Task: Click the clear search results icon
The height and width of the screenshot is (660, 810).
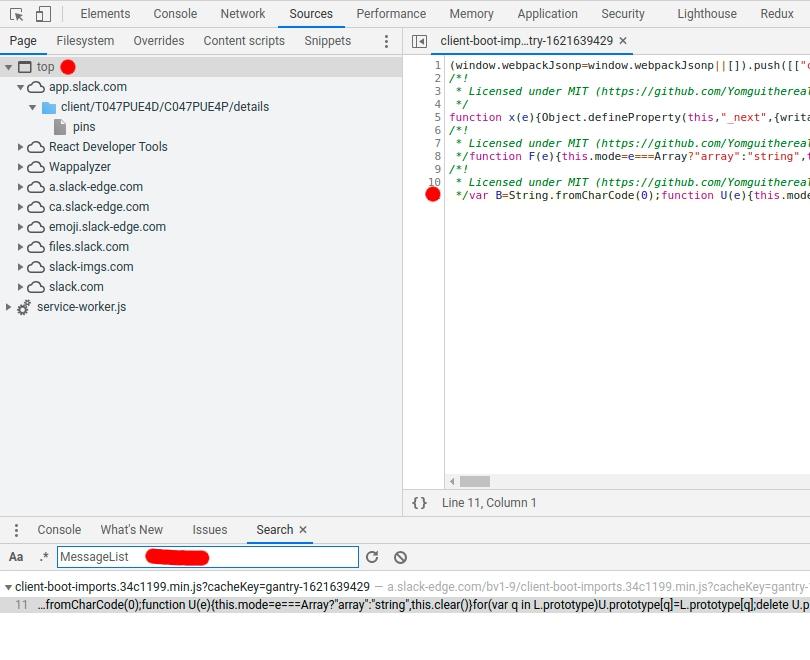Action: 400,558
